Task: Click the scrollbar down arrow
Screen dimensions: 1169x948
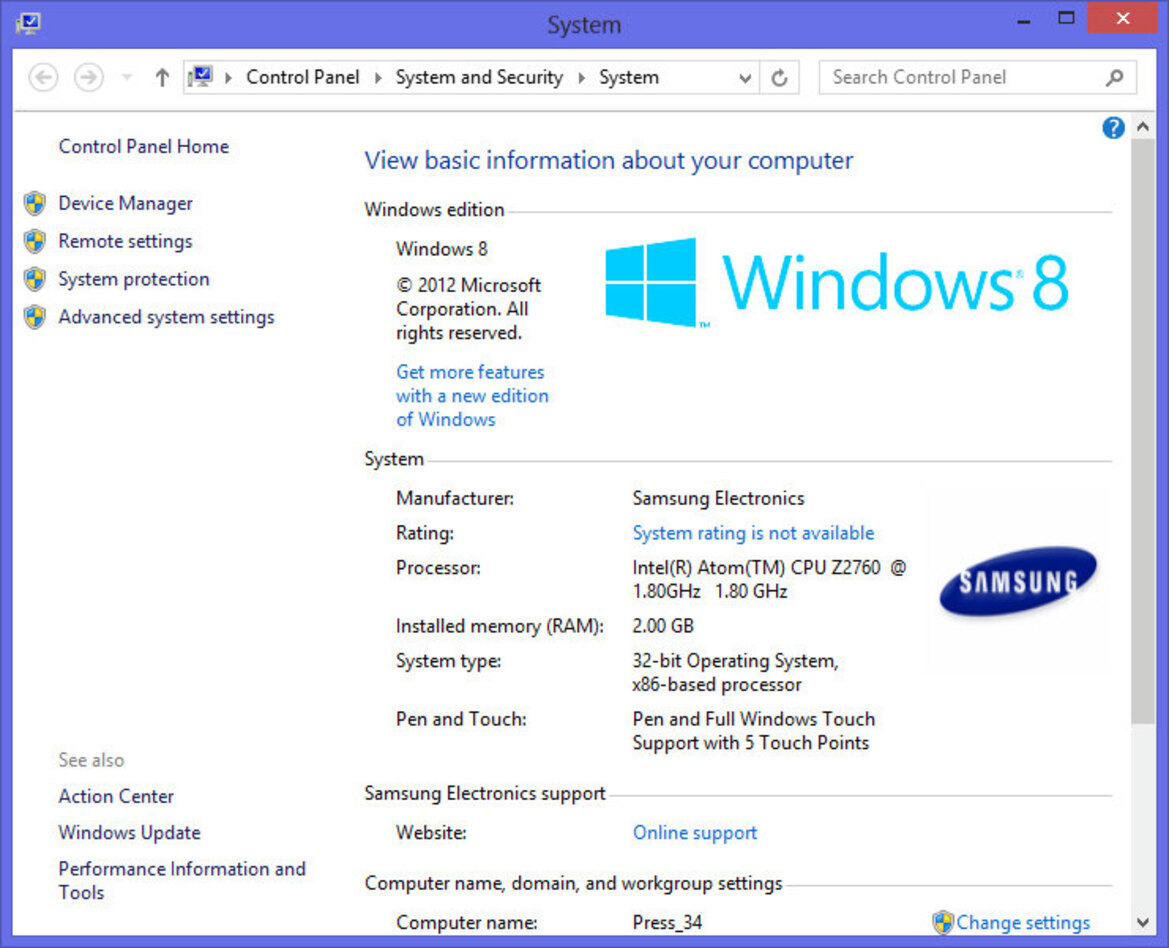Action: click(1143, 923)
